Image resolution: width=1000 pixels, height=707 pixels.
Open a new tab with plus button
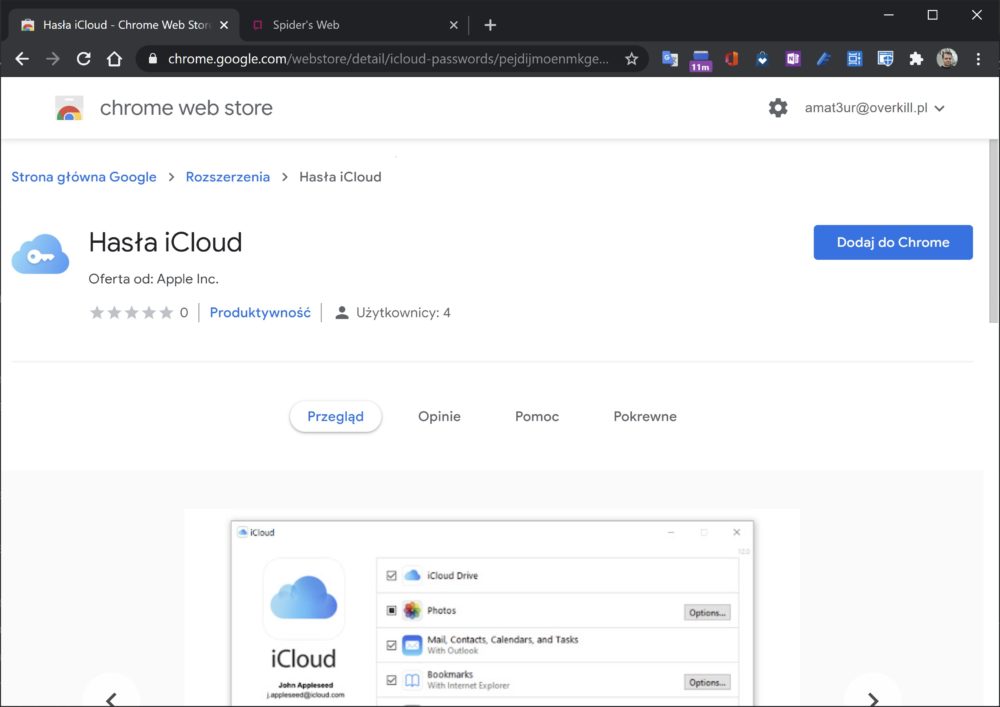(x=490, y=25)
